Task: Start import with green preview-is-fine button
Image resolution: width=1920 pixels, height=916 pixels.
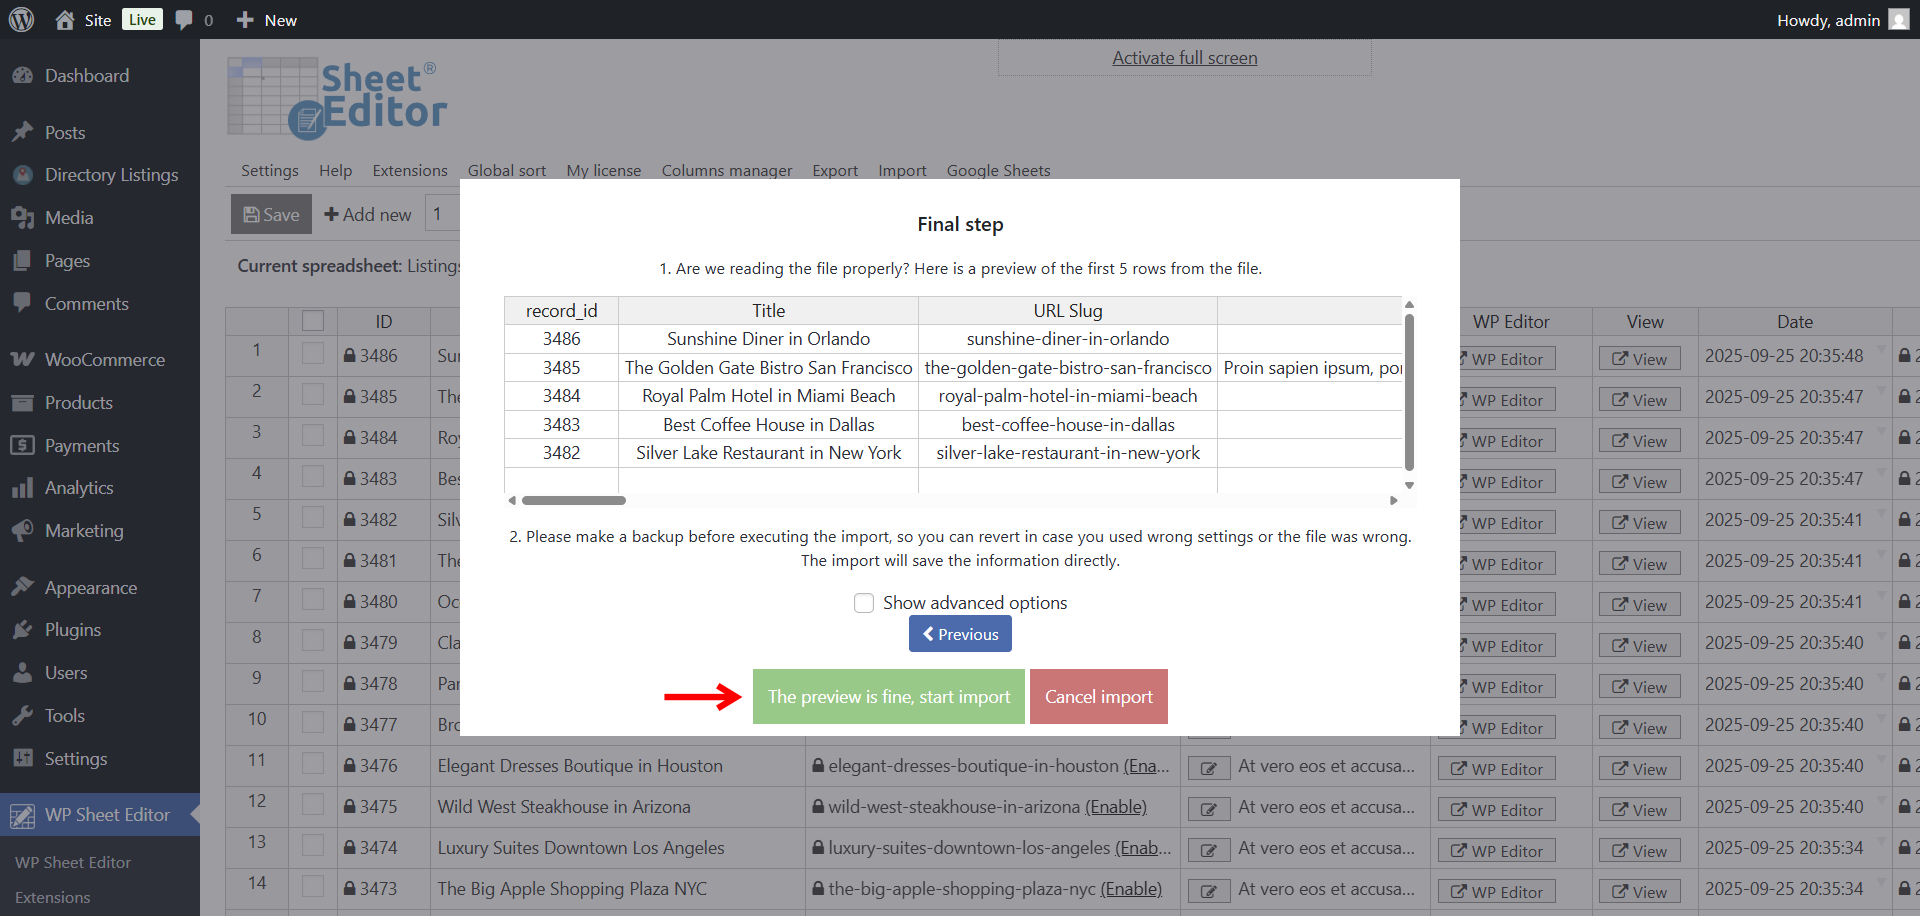Action: tap(889, 697)
